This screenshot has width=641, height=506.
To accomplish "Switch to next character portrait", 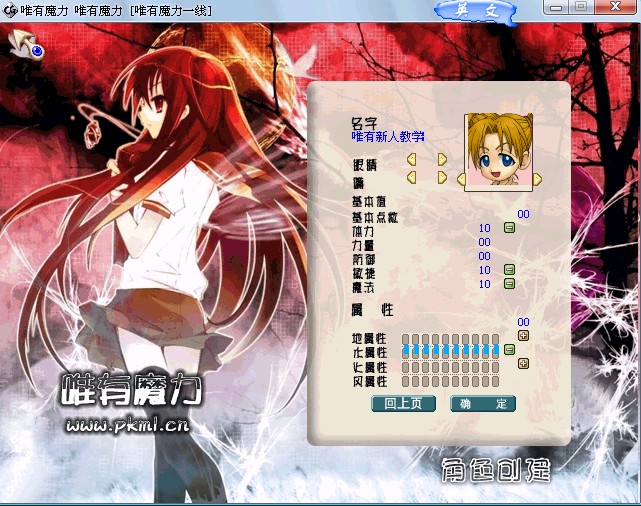I will click(x=537, y=179).
